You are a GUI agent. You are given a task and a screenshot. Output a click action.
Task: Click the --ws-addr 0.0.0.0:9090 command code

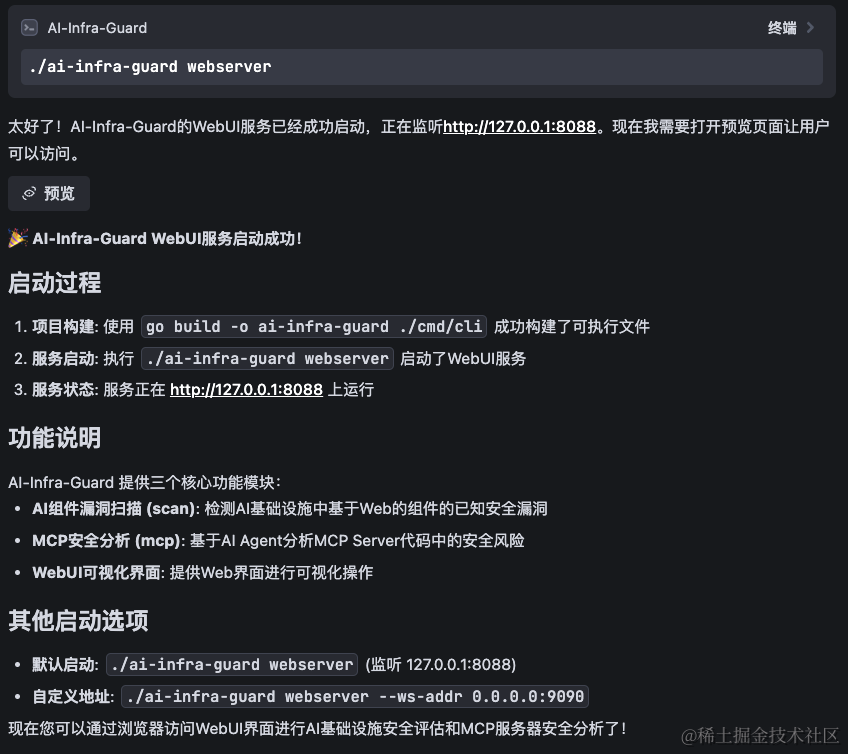coord(355,696)
